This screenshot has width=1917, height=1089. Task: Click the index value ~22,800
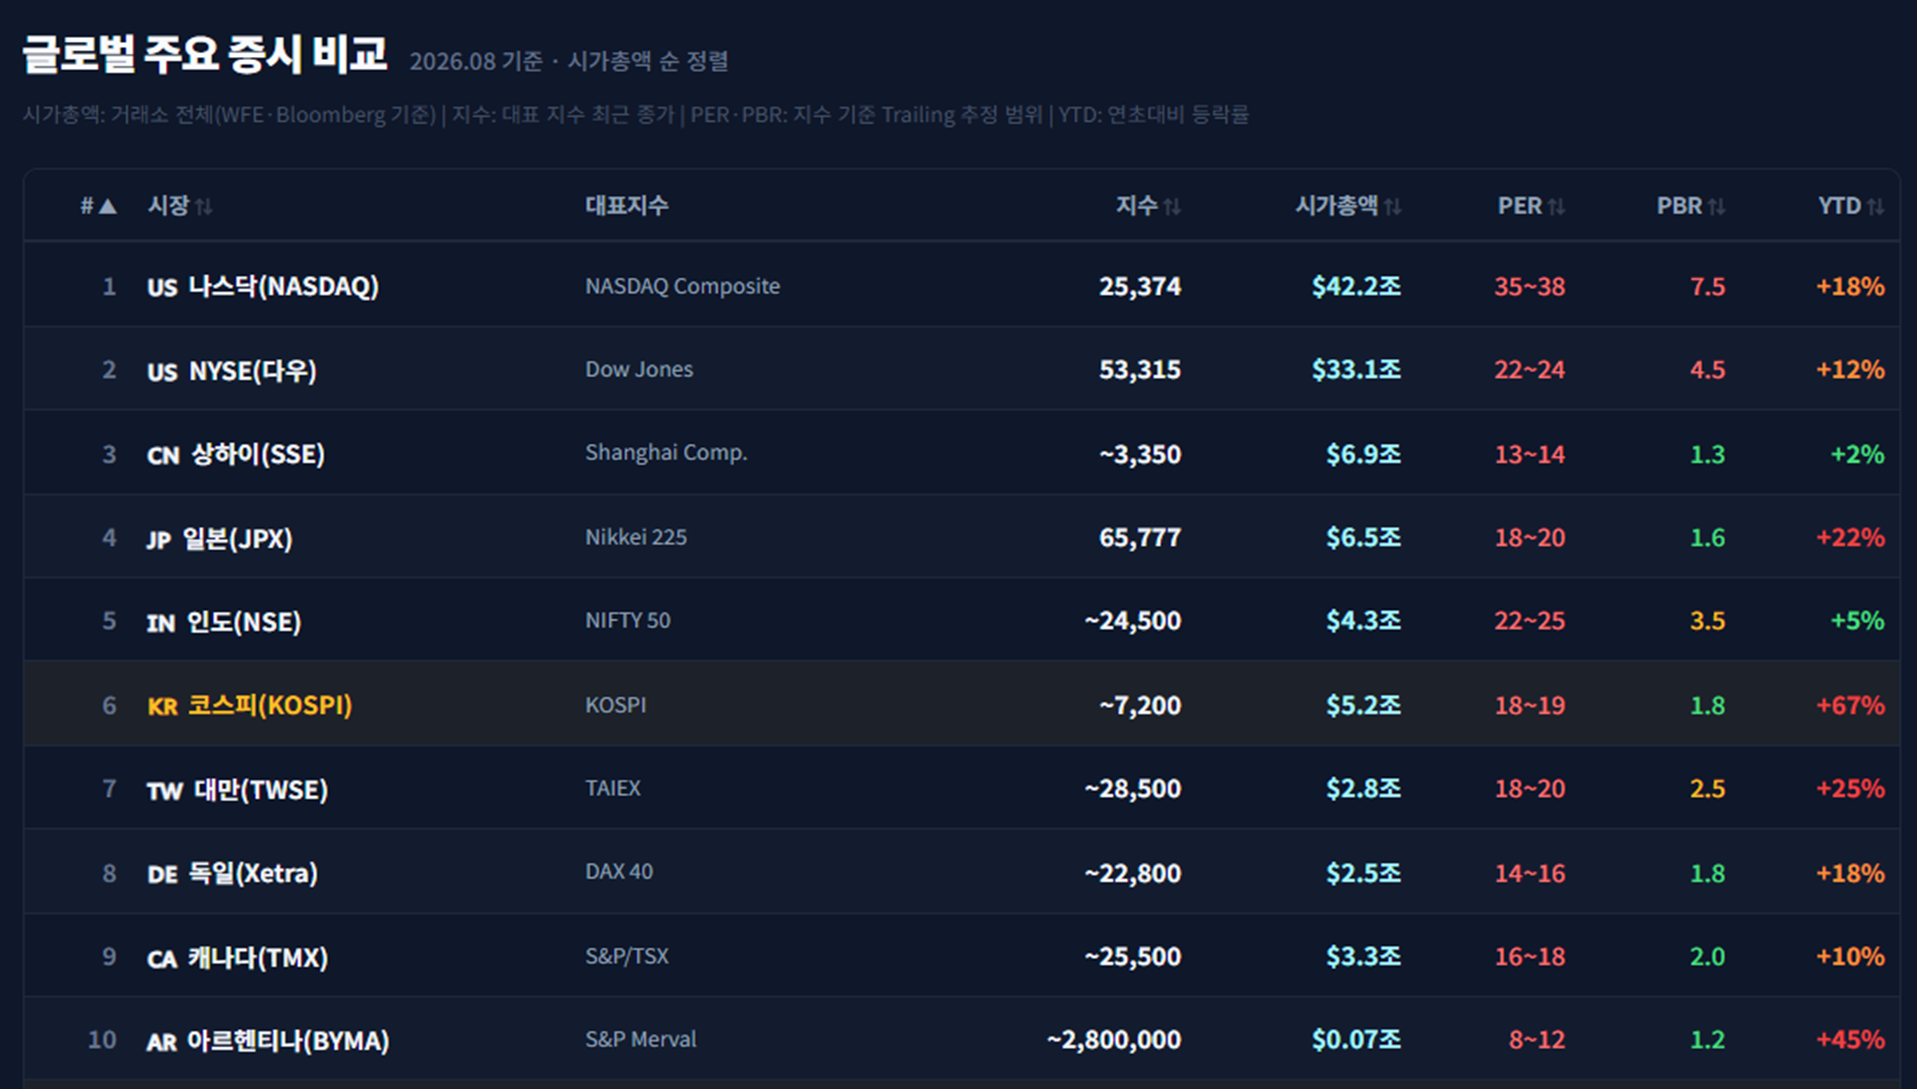[x=1133, y=873]
